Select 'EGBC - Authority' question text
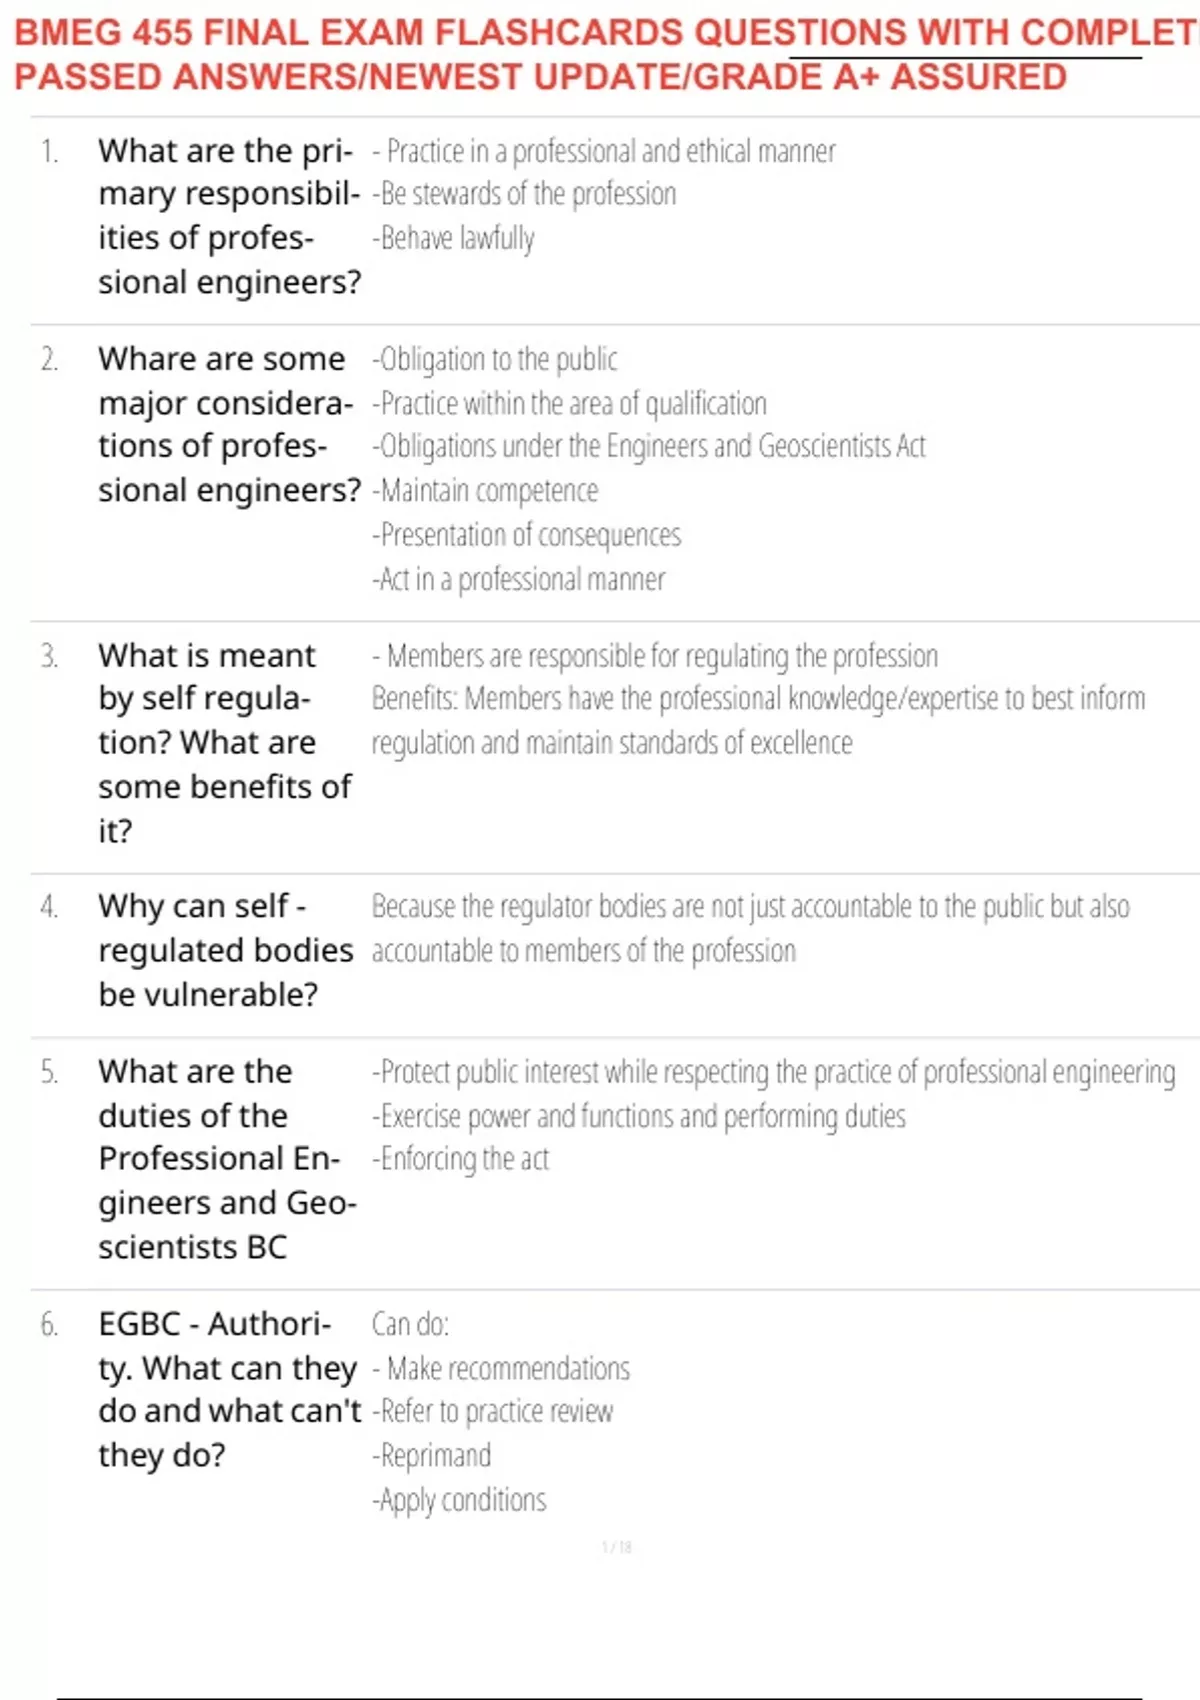1200x1700 pixels. pyautogui.click(x=229, y=1389)
